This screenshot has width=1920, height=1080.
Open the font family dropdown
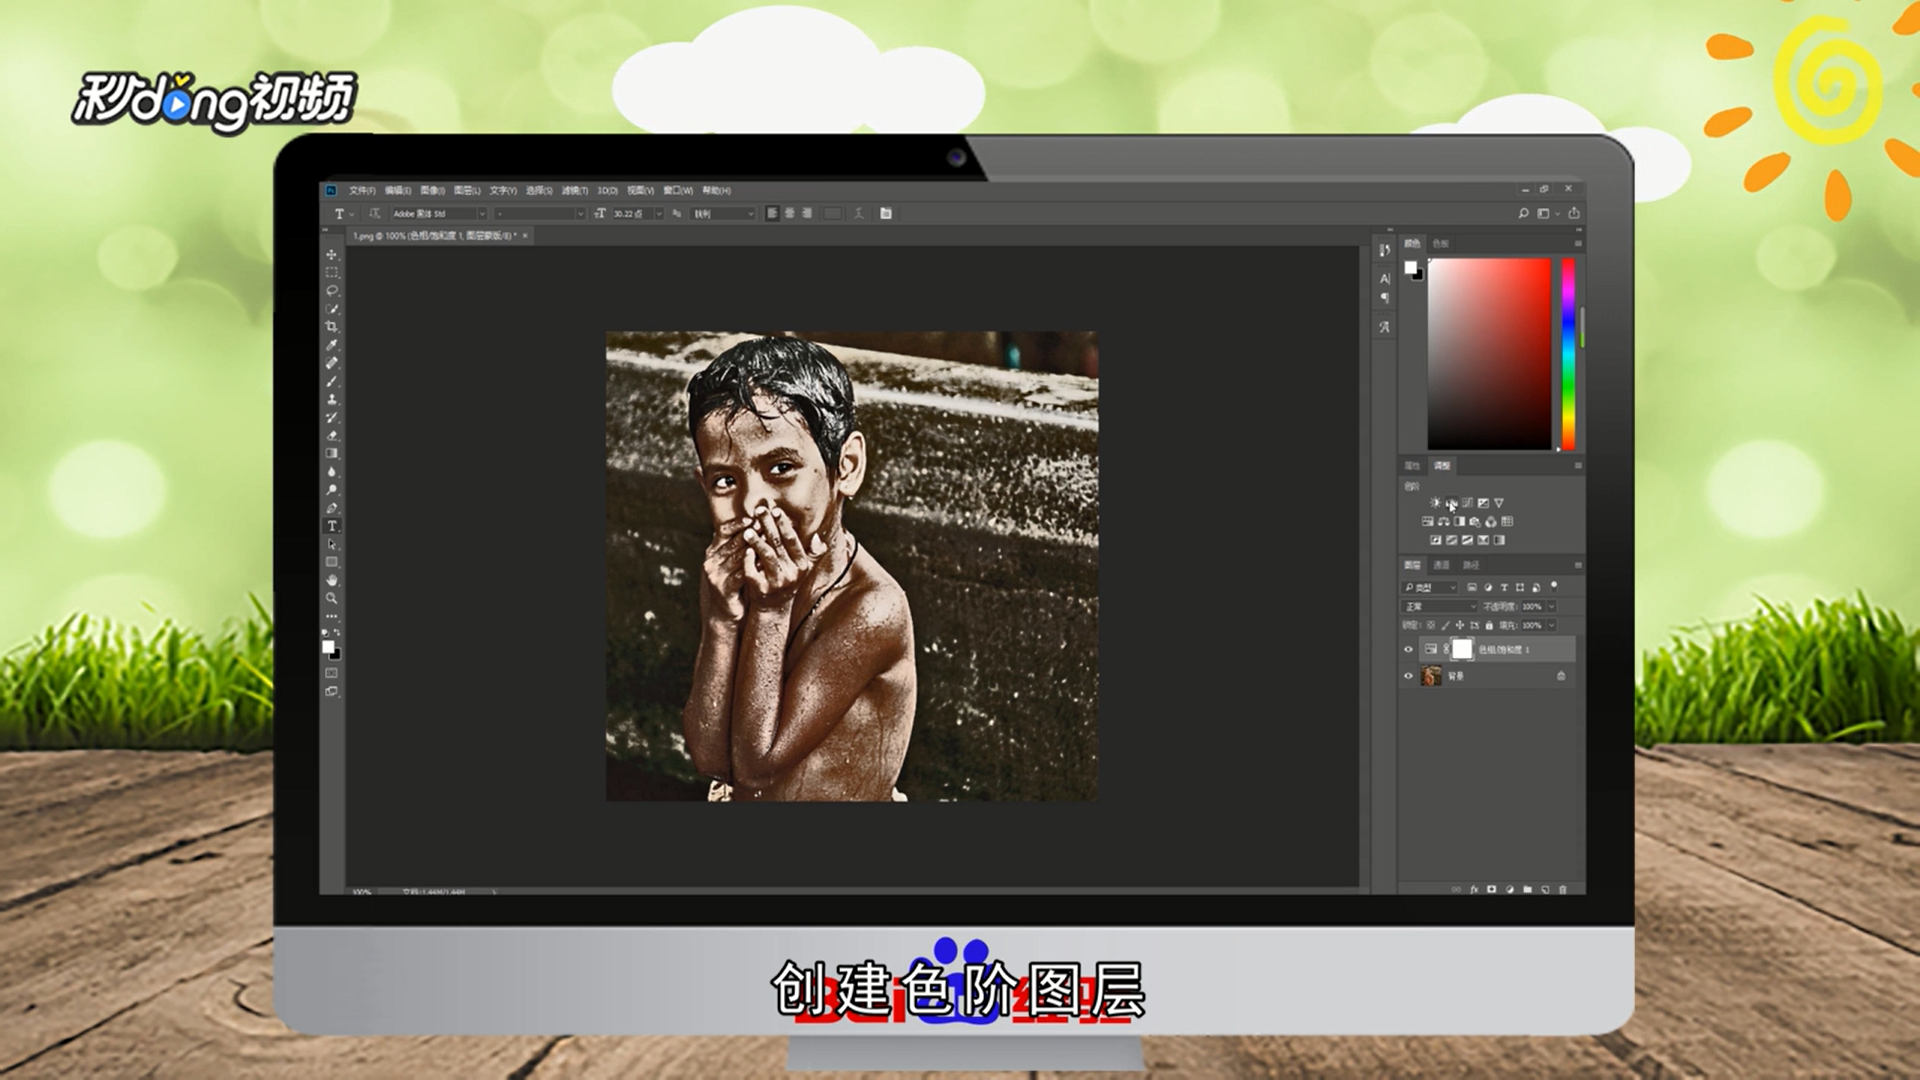[481, 214]
